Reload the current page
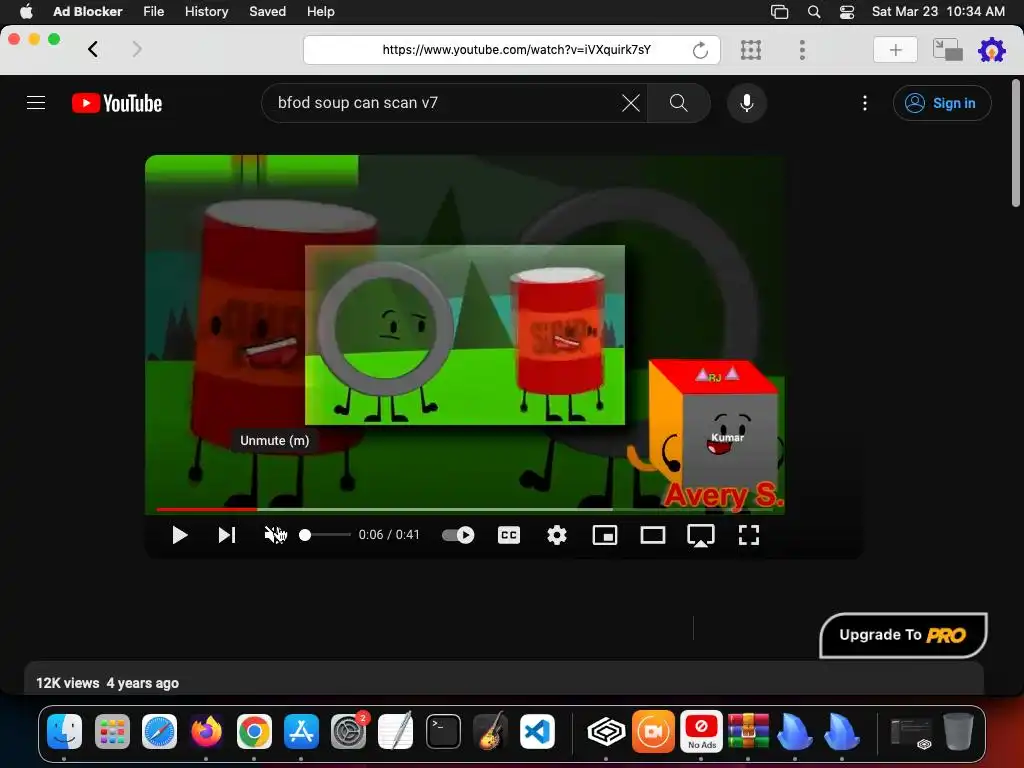This screenshot has height=768, width=1024. (x=700, y=50)
